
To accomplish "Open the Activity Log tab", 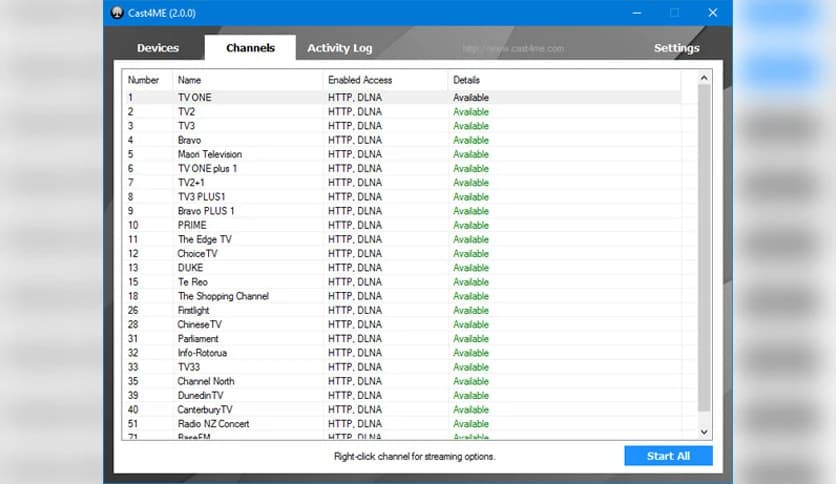I will tap(339, 48).
